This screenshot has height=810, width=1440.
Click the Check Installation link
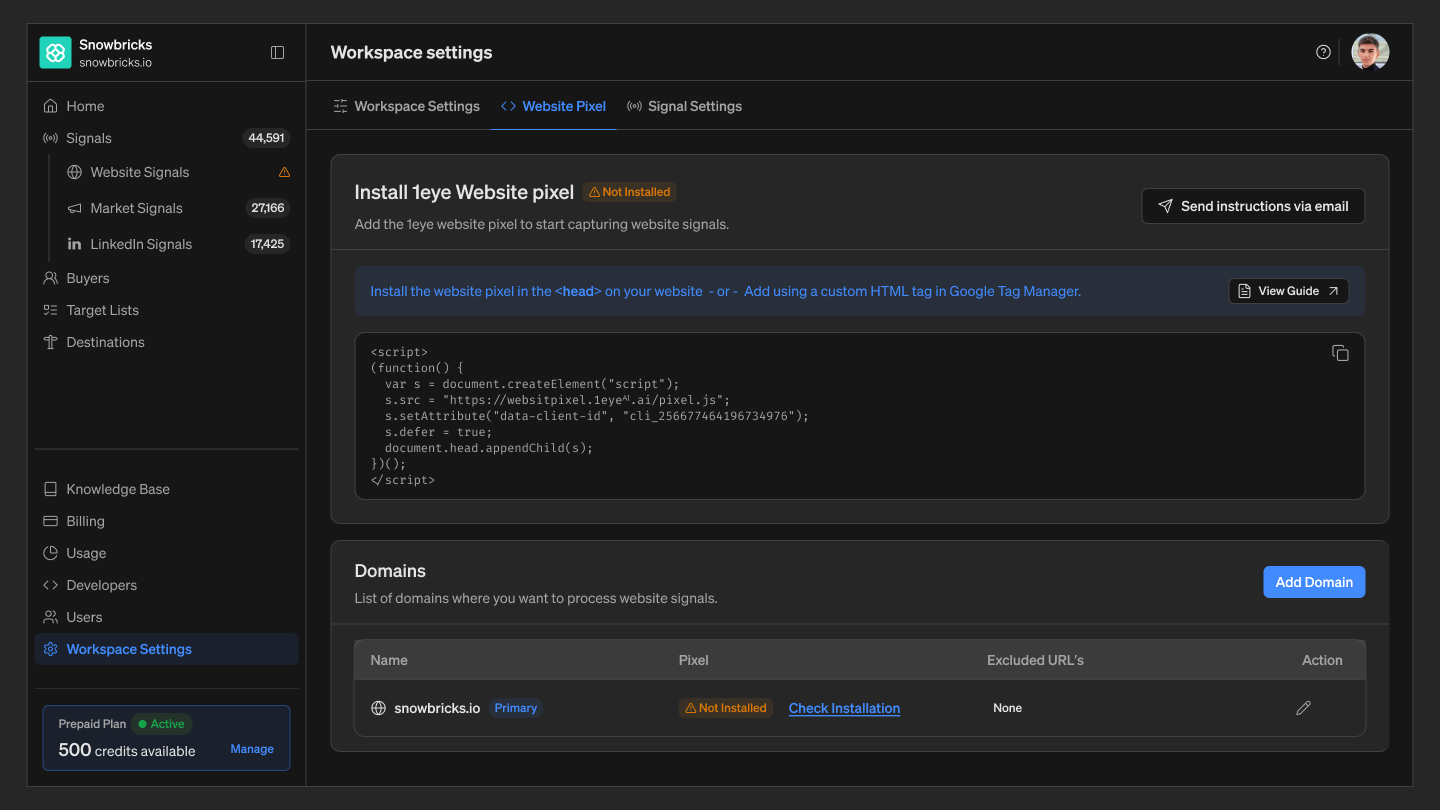pyautogui.click(x=844, y=708)
